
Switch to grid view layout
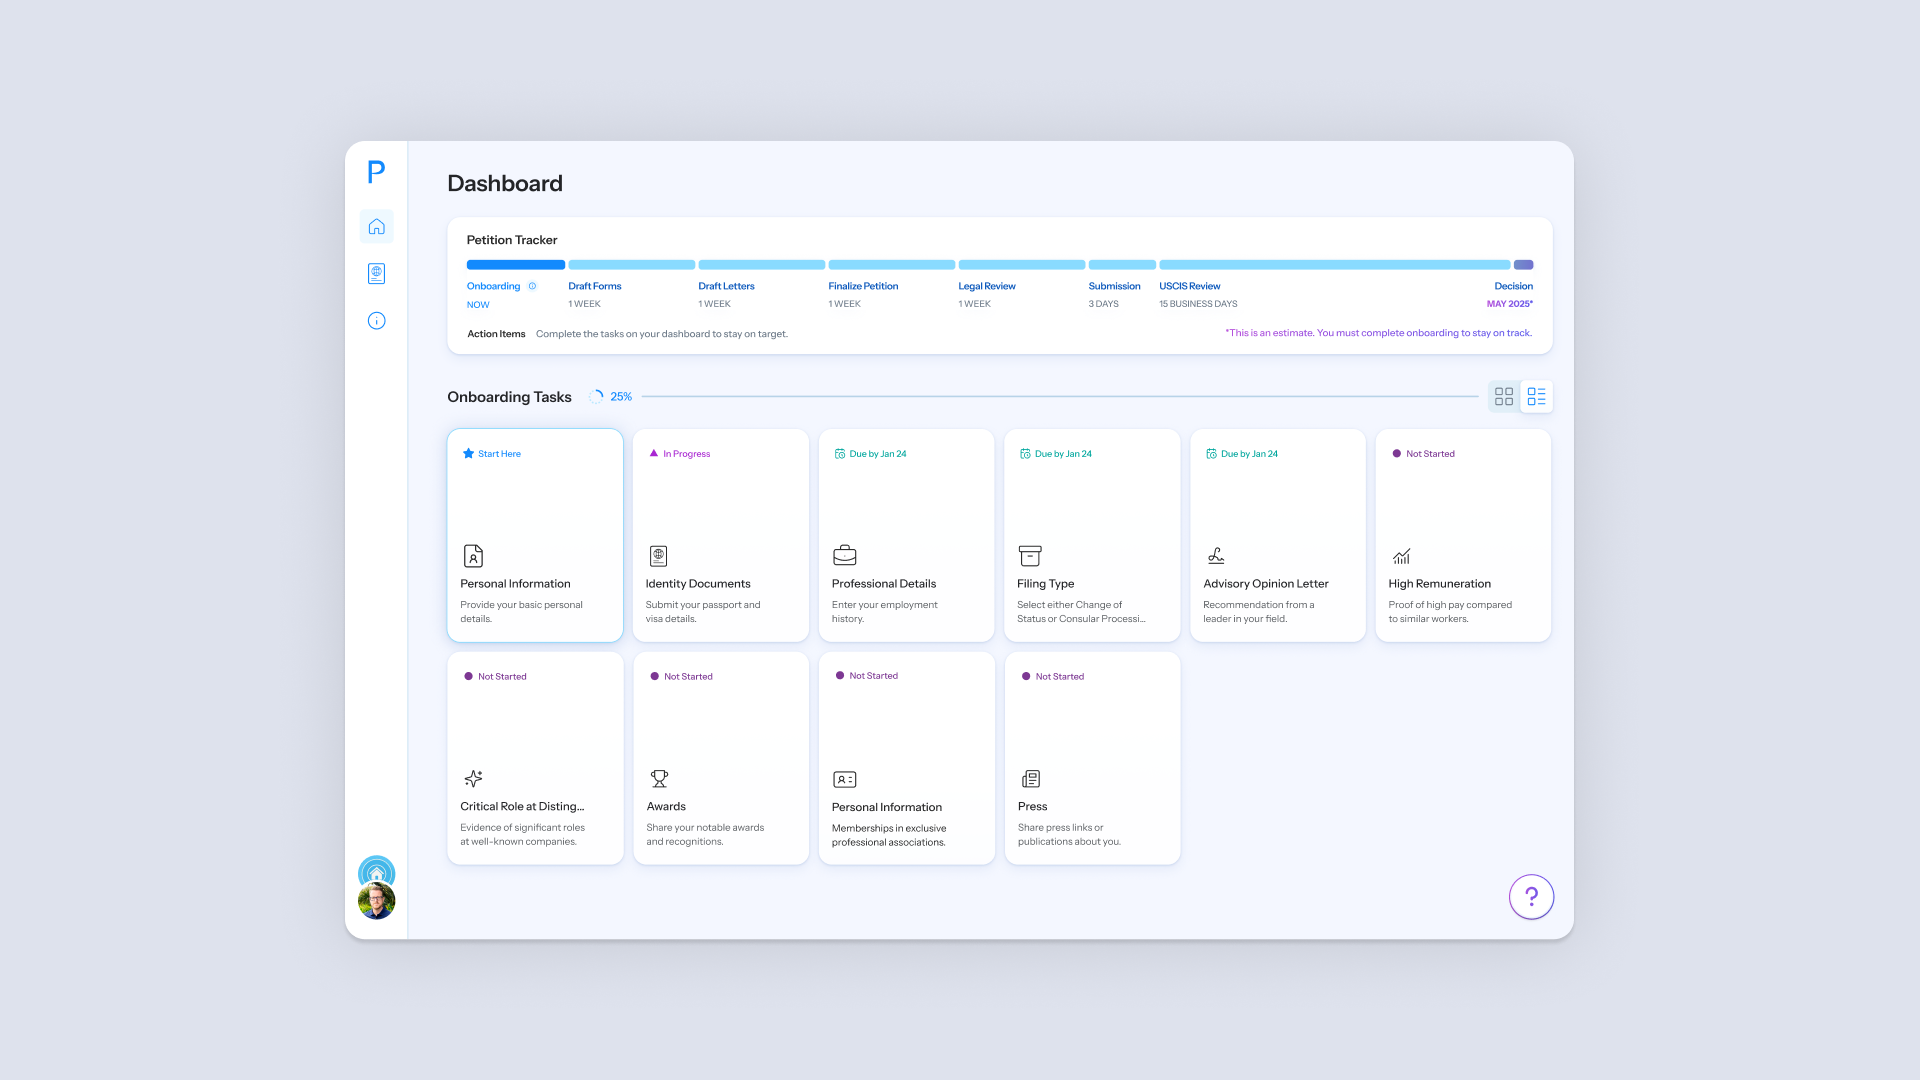(1503, 397)
